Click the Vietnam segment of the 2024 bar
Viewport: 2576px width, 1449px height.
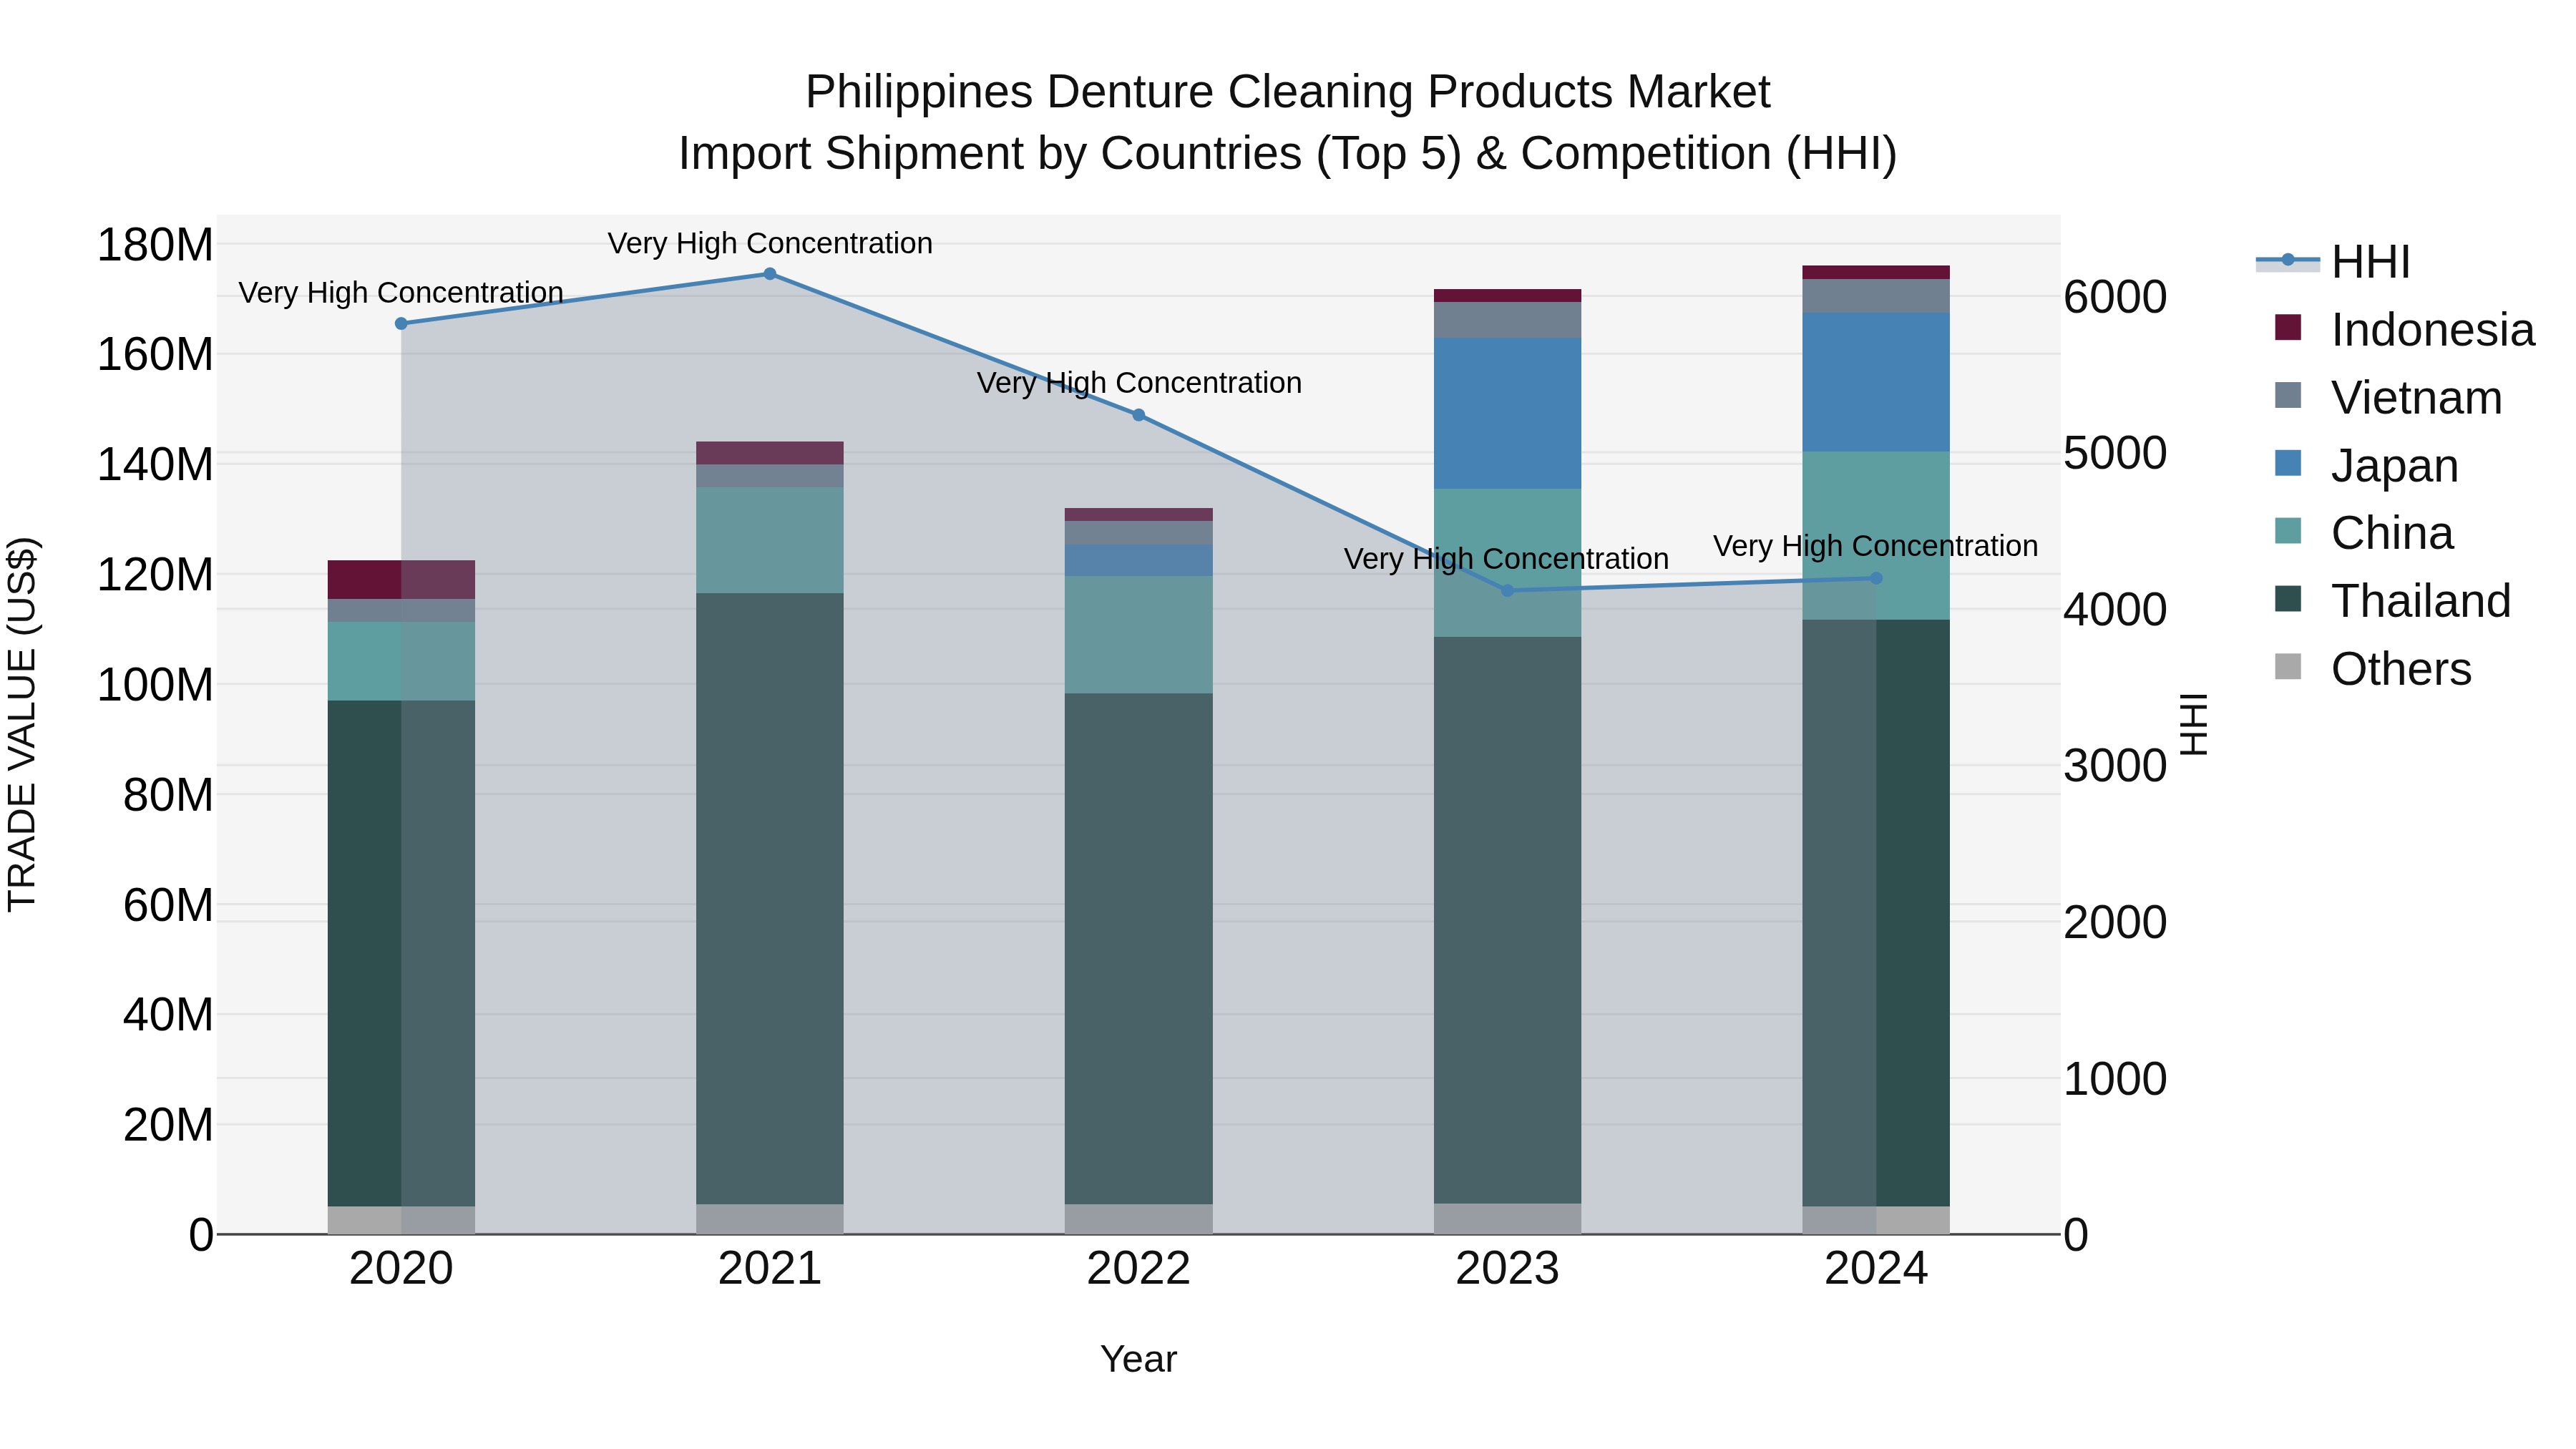pyautogui.click(x=1876, y=296)
